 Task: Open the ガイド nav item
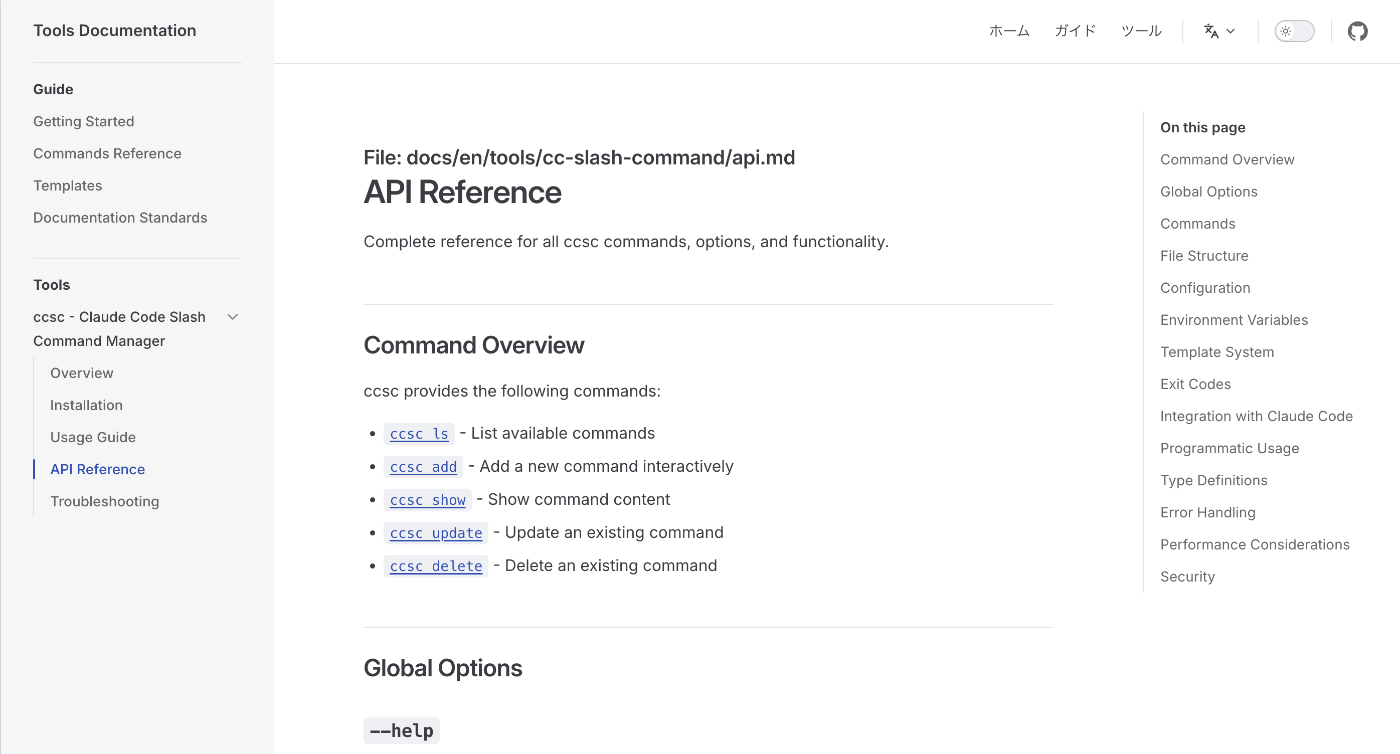pos(1075,31)
